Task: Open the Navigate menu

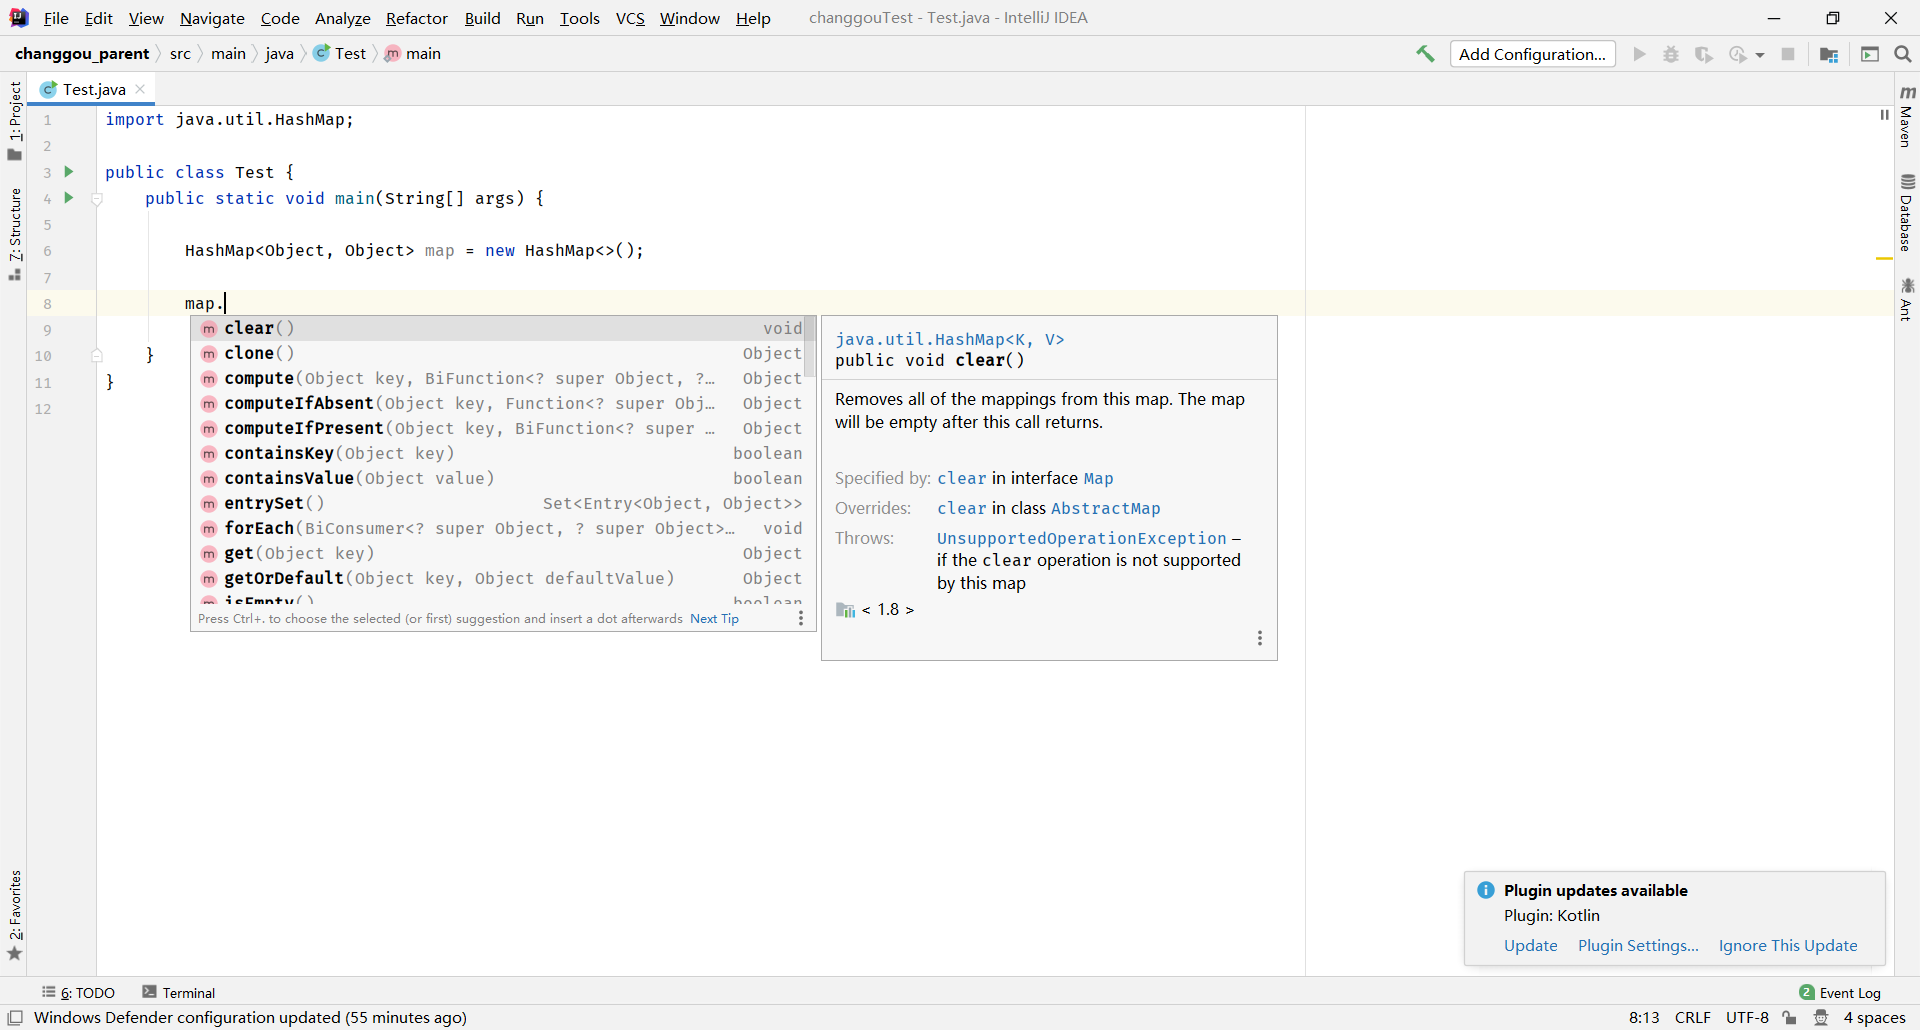Action: pyautogui.click(x=212, y=18)
